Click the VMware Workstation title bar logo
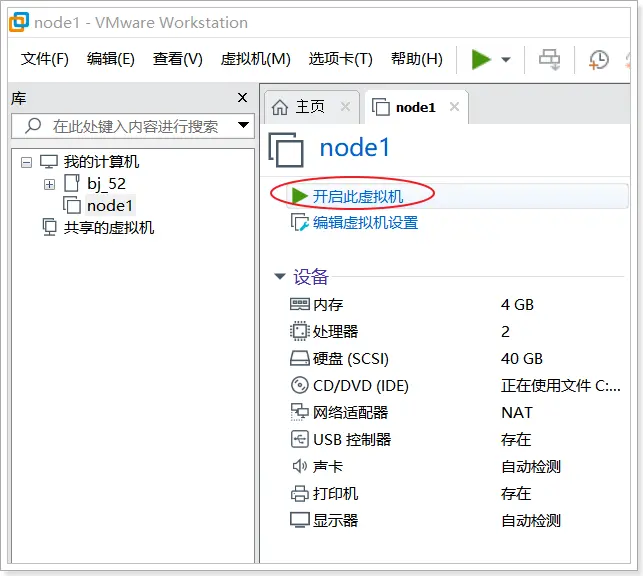Screen dimensions: 643x576 (x=19, y=22)
